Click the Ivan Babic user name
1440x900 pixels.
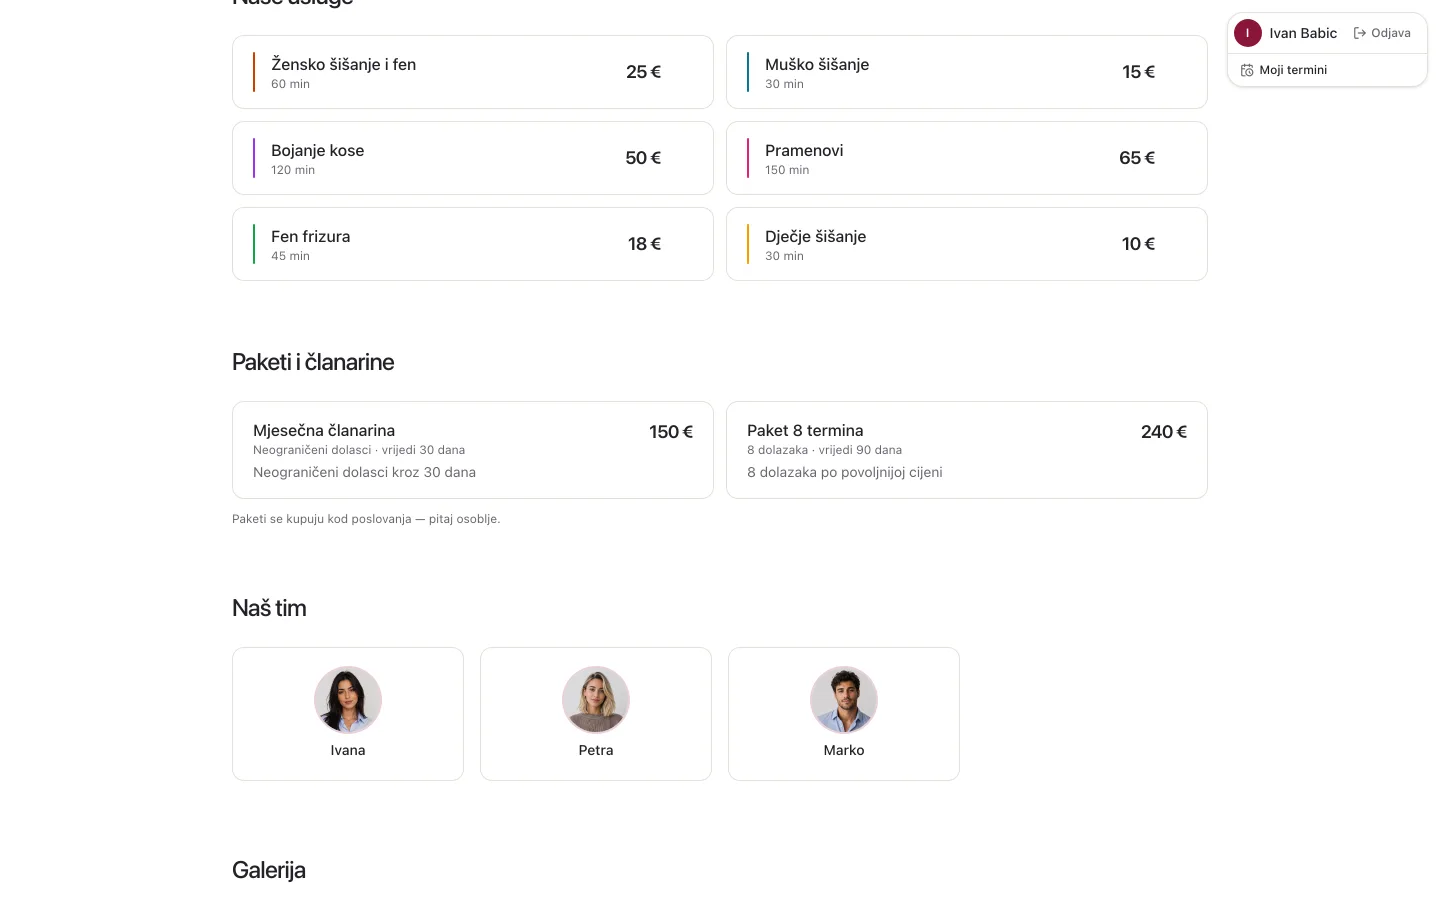pos(1303,33)
